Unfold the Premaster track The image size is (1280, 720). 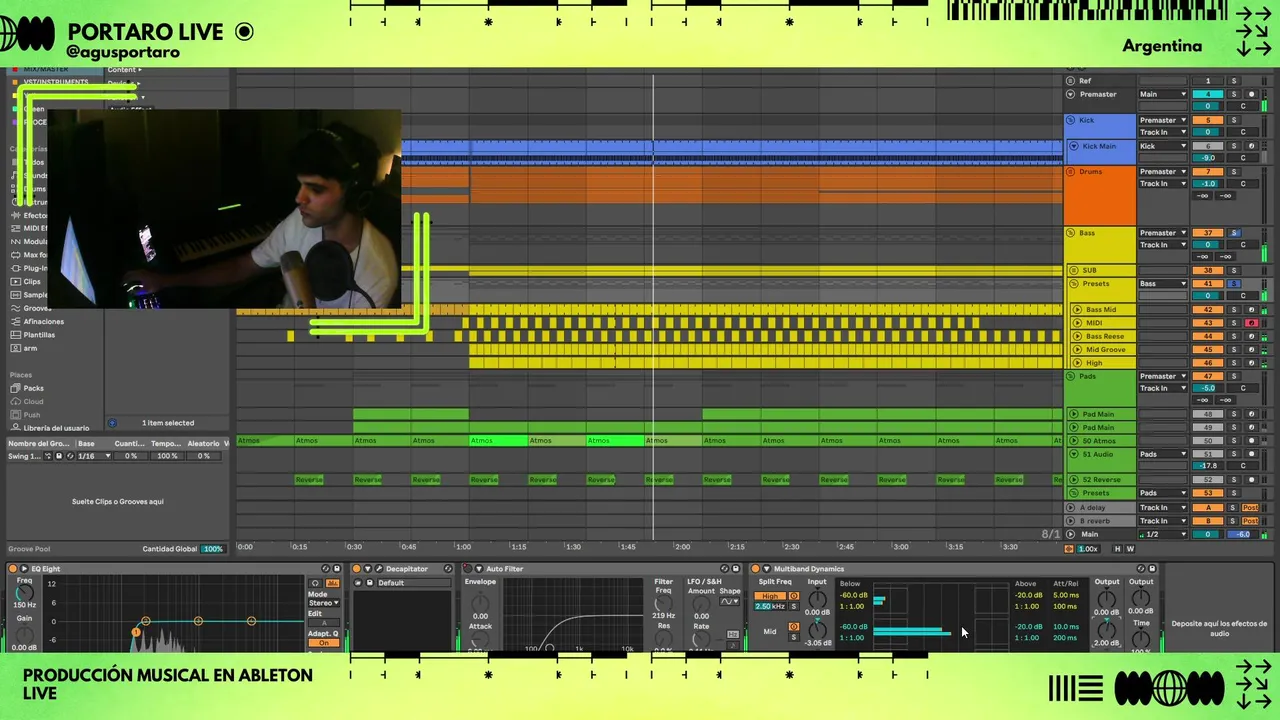(1070, 94)
